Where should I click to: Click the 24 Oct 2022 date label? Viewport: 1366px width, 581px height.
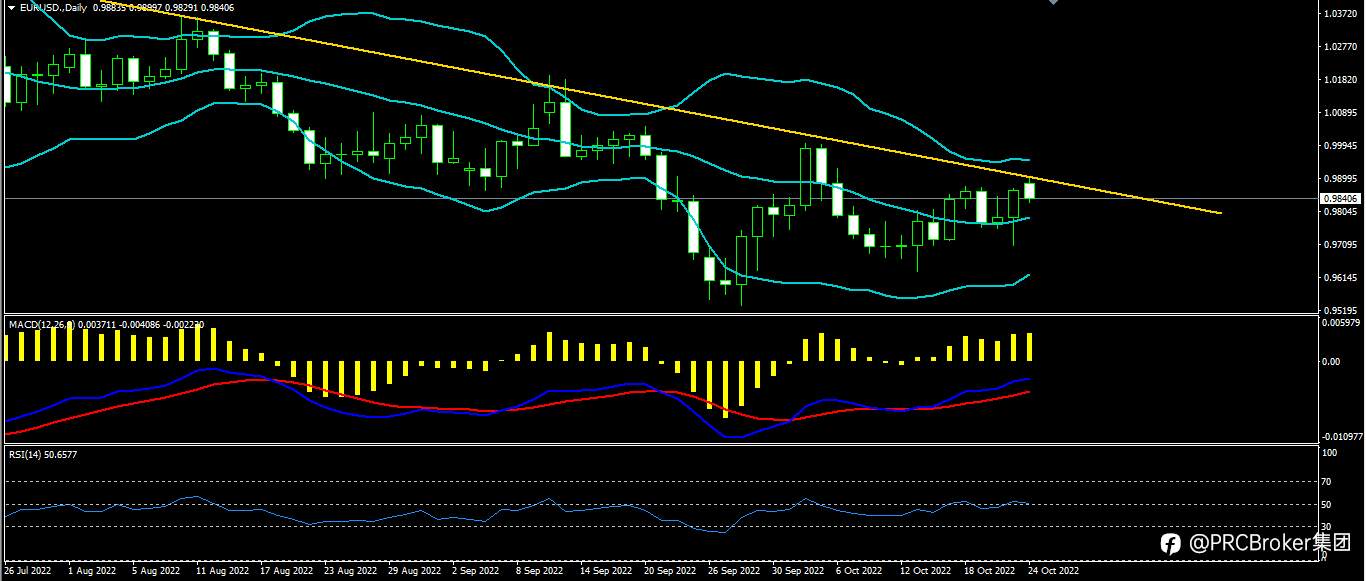click(1054, 571)
